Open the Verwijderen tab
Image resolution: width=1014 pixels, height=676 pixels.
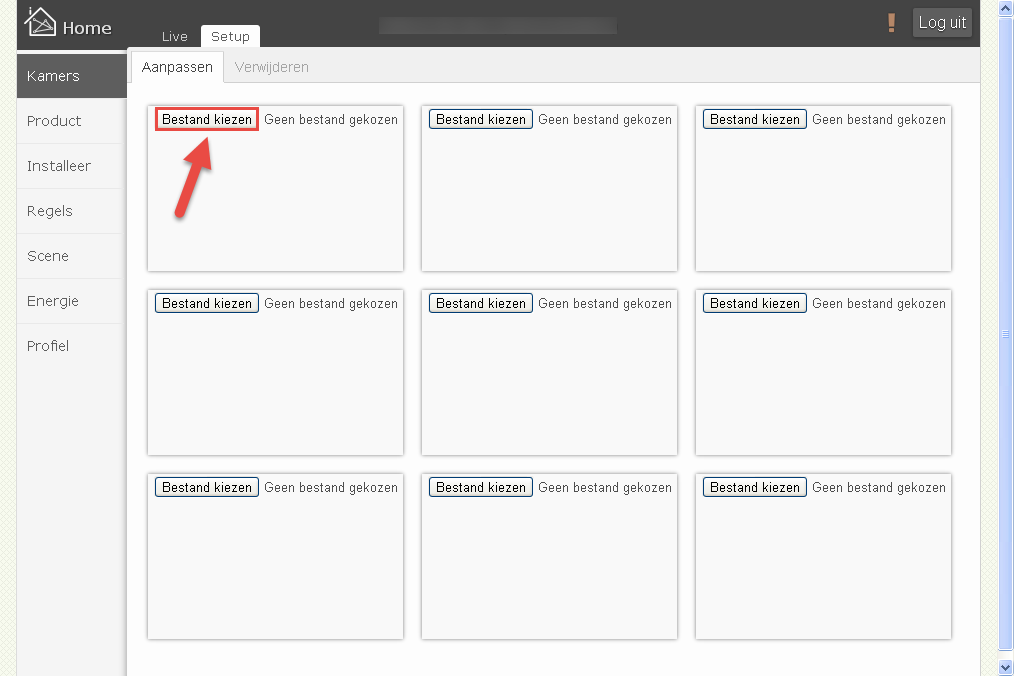272,67
